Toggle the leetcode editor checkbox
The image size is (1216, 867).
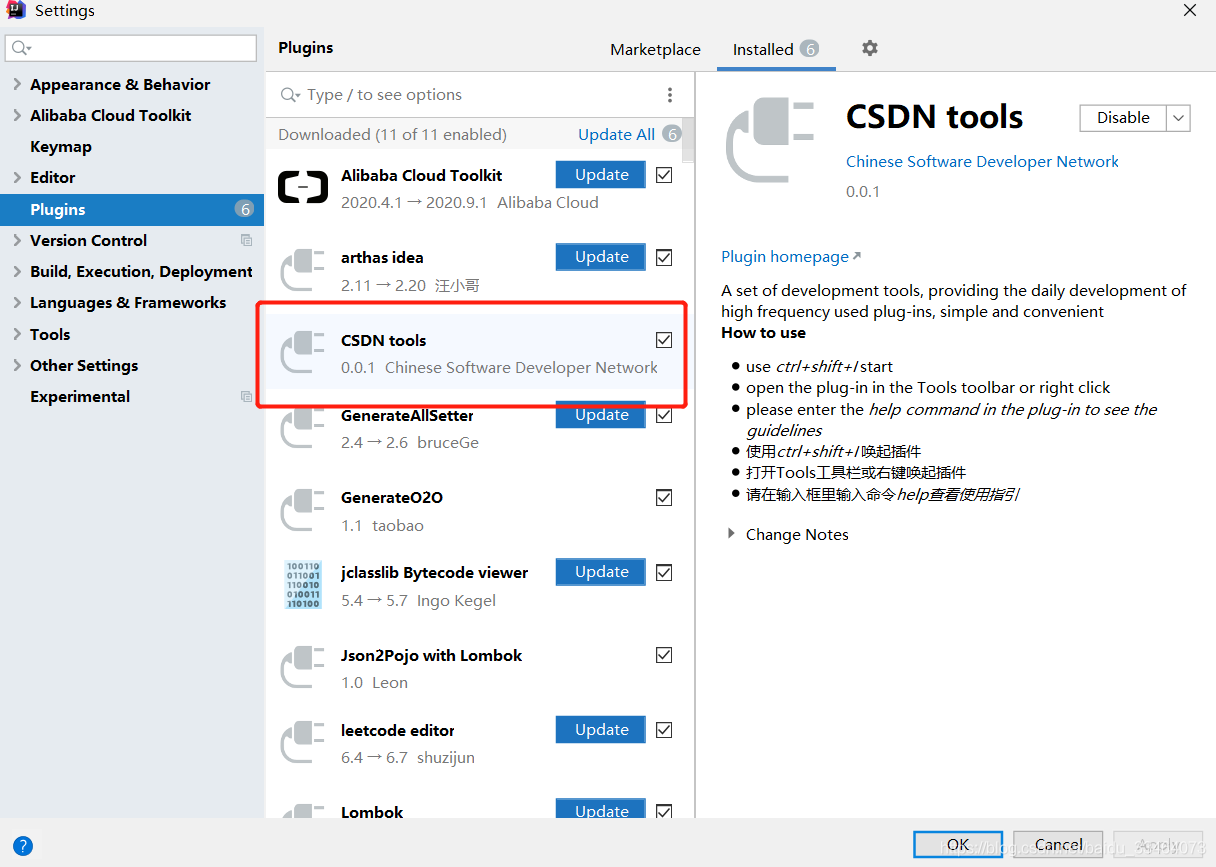[664, 730]
